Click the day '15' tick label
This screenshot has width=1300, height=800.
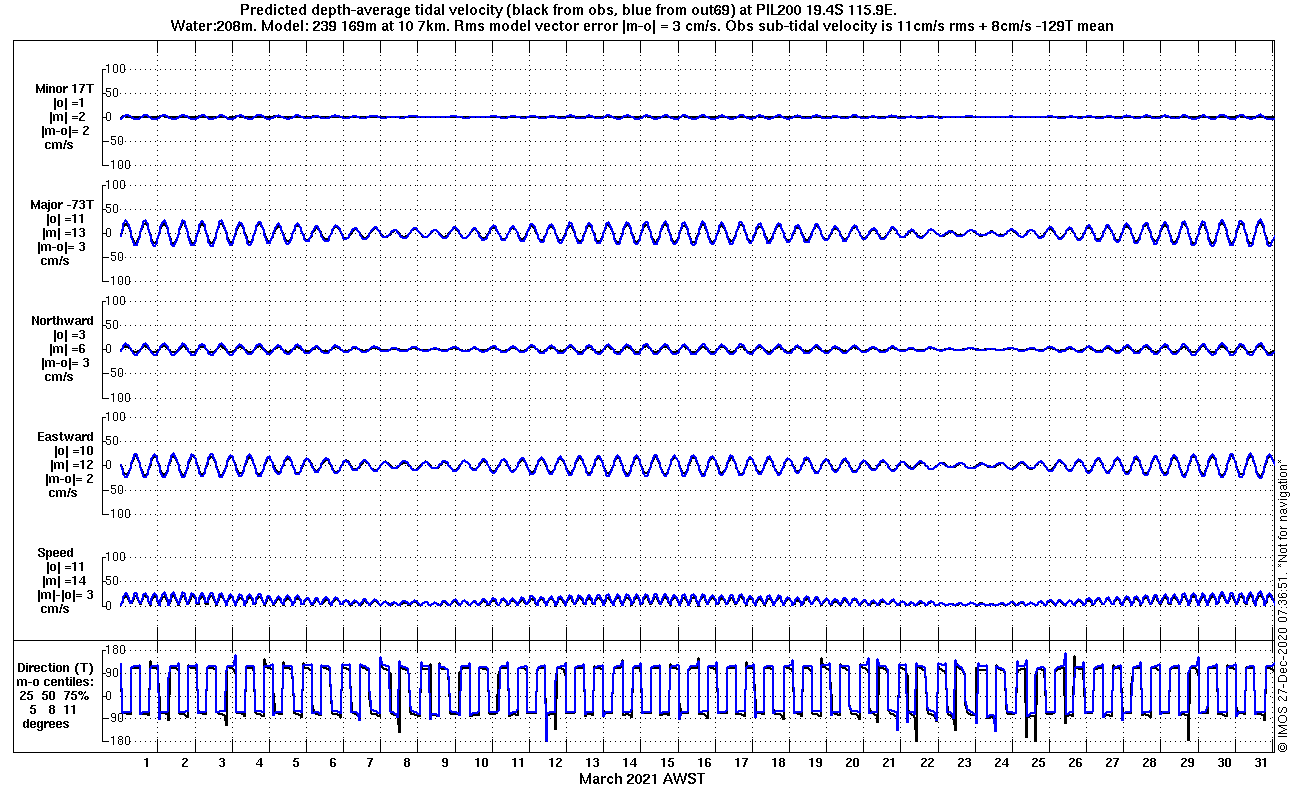tap(666, 763)
